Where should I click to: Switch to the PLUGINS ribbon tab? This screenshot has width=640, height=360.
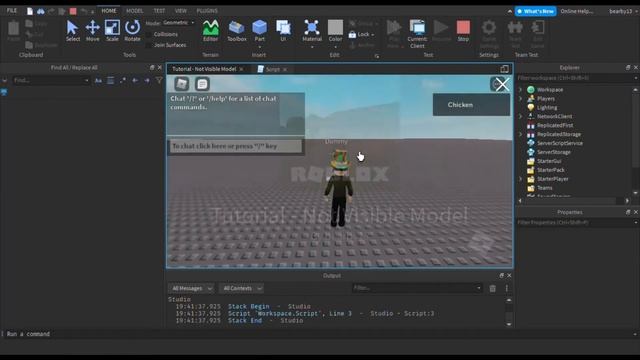(x=207, y=11)
